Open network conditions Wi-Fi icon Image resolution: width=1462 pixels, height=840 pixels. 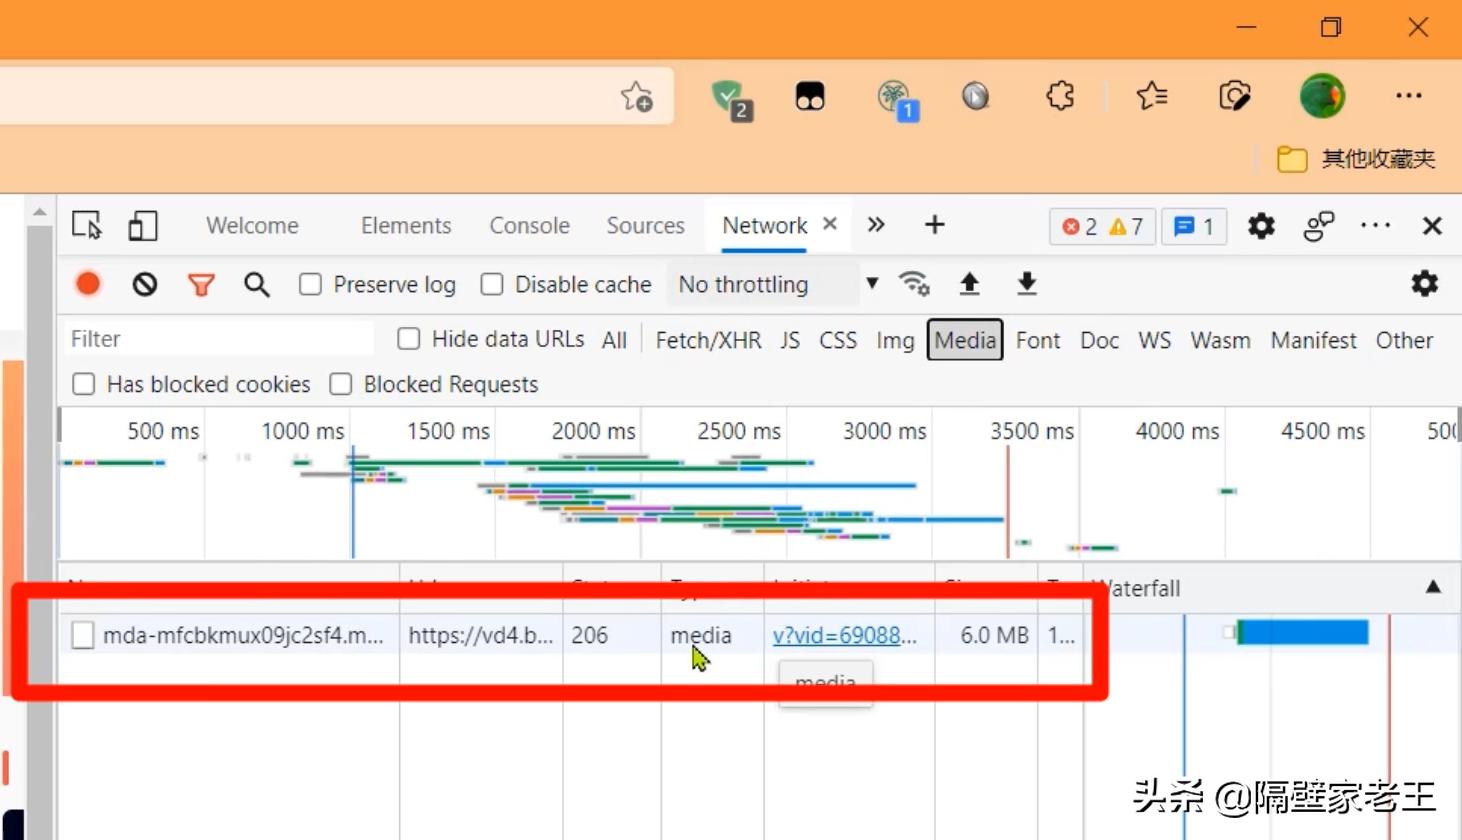914,284
